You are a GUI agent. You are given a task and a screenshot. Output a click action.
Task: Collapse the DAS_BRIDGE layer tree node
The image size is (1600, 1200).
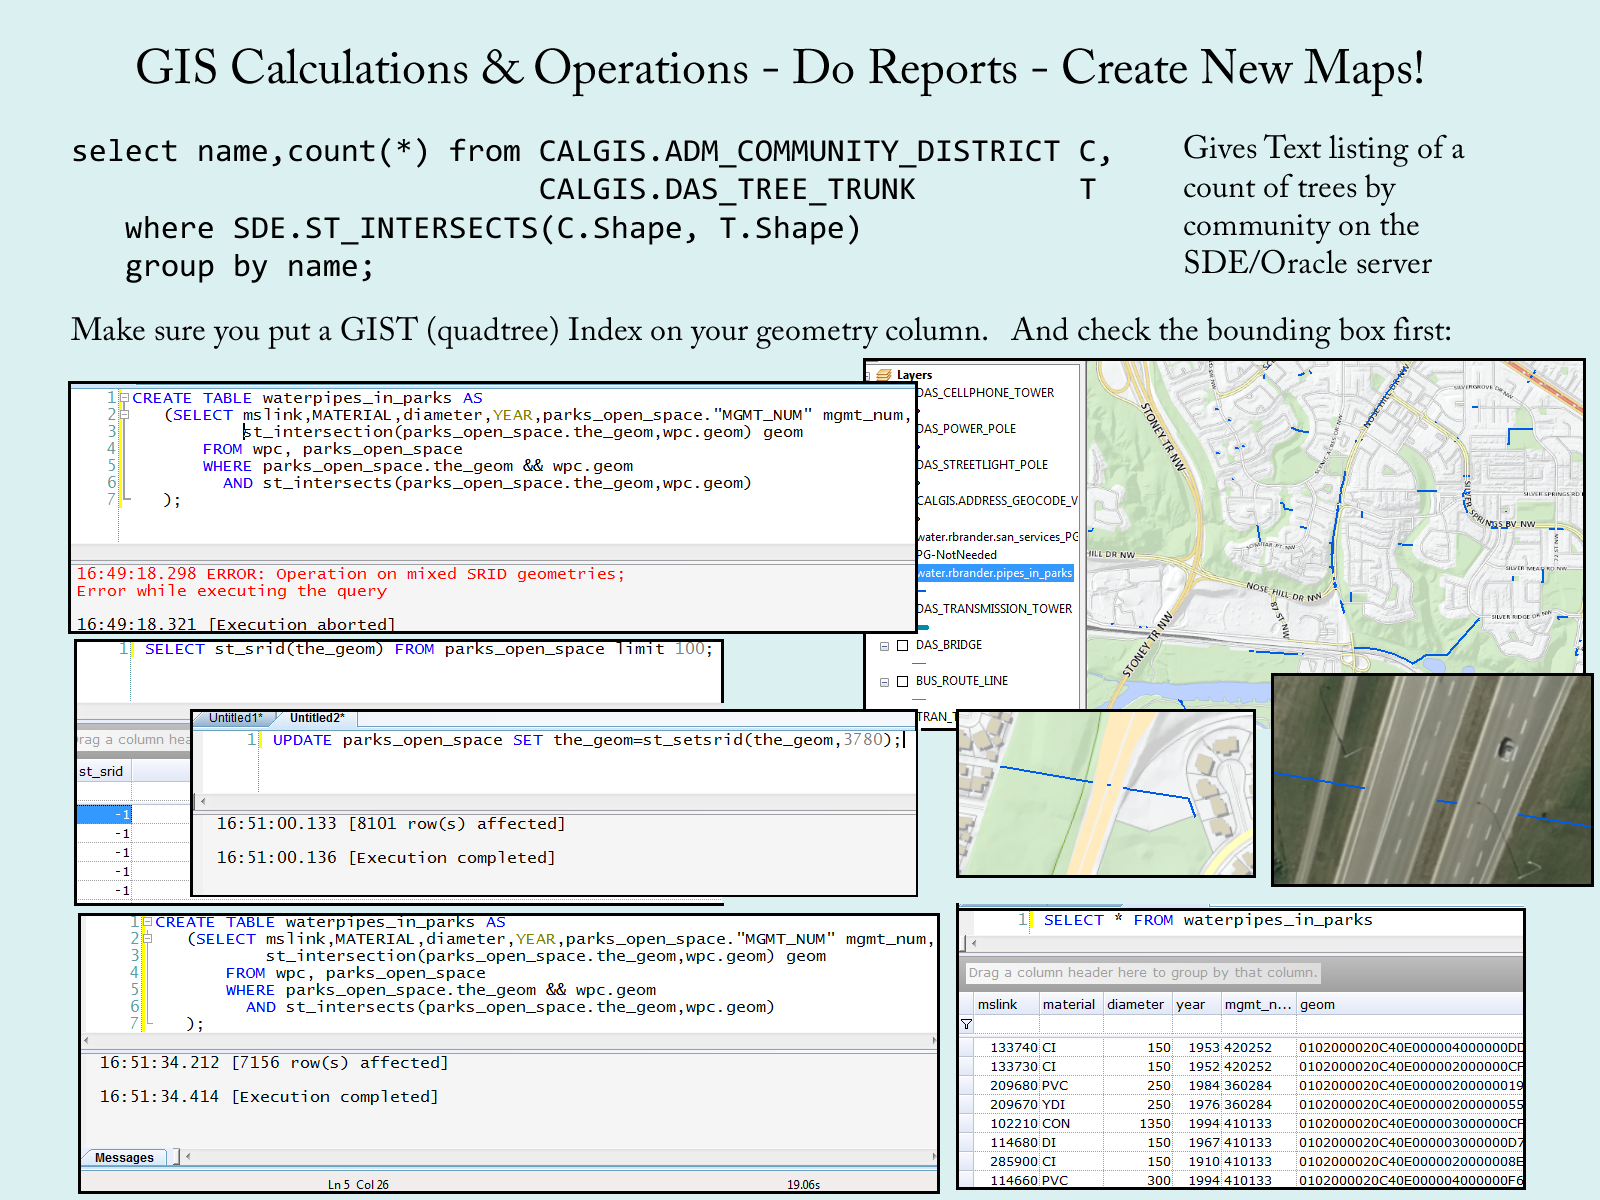click(884, 646)
